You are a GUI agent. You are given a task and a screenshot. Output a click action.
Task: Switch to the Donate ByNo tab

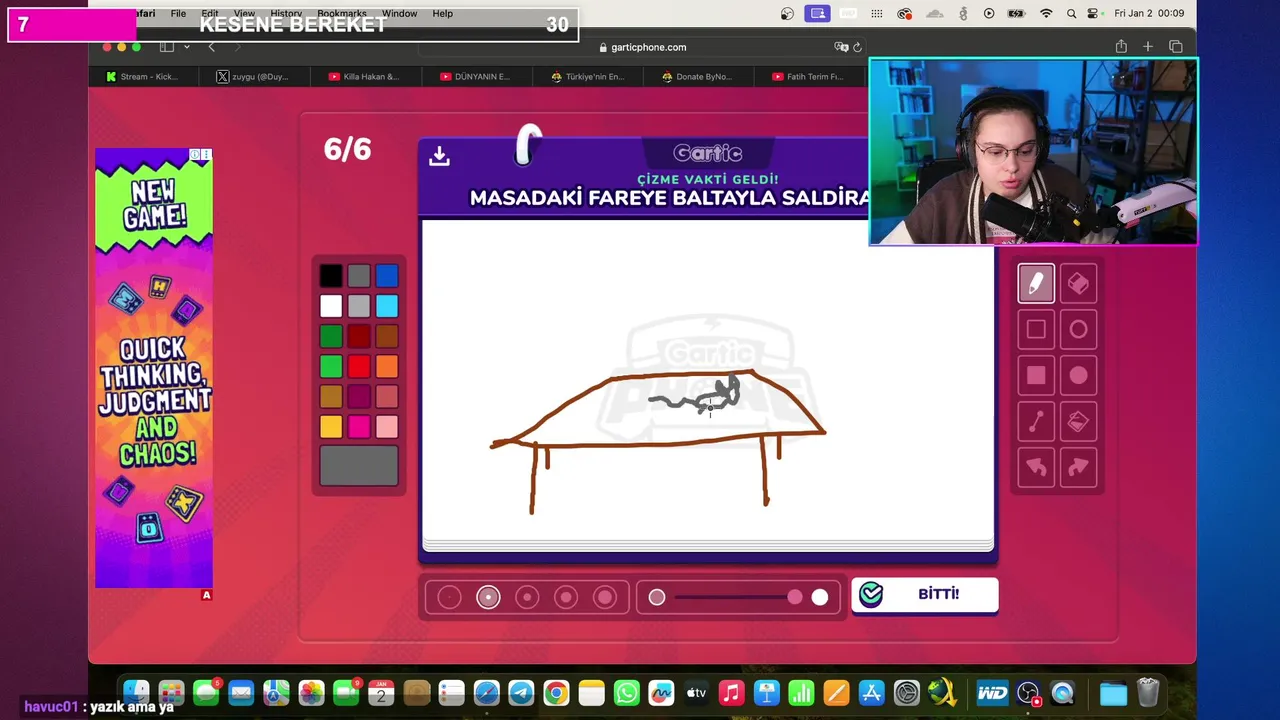697,76
